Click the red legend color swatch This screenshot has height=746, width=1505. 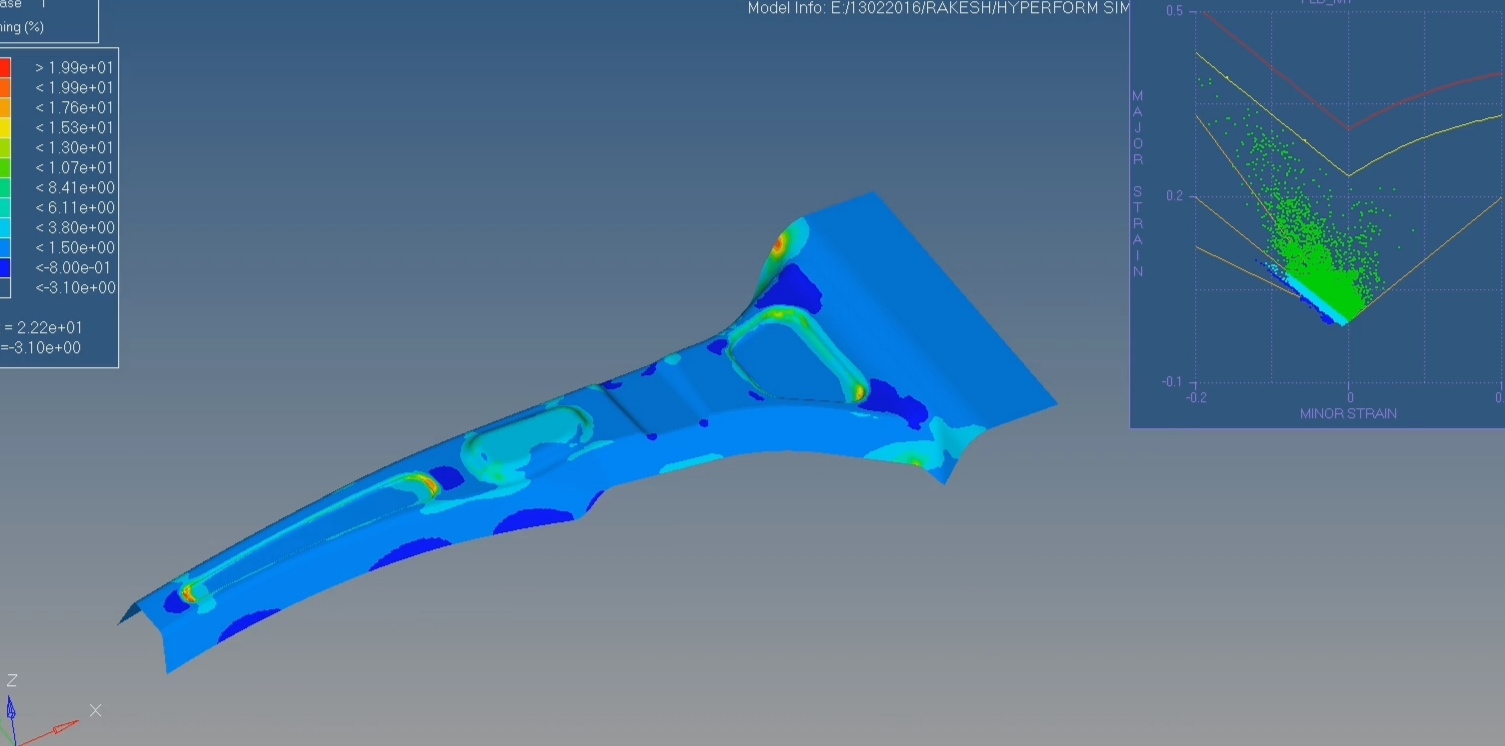(x=4, y=68)
